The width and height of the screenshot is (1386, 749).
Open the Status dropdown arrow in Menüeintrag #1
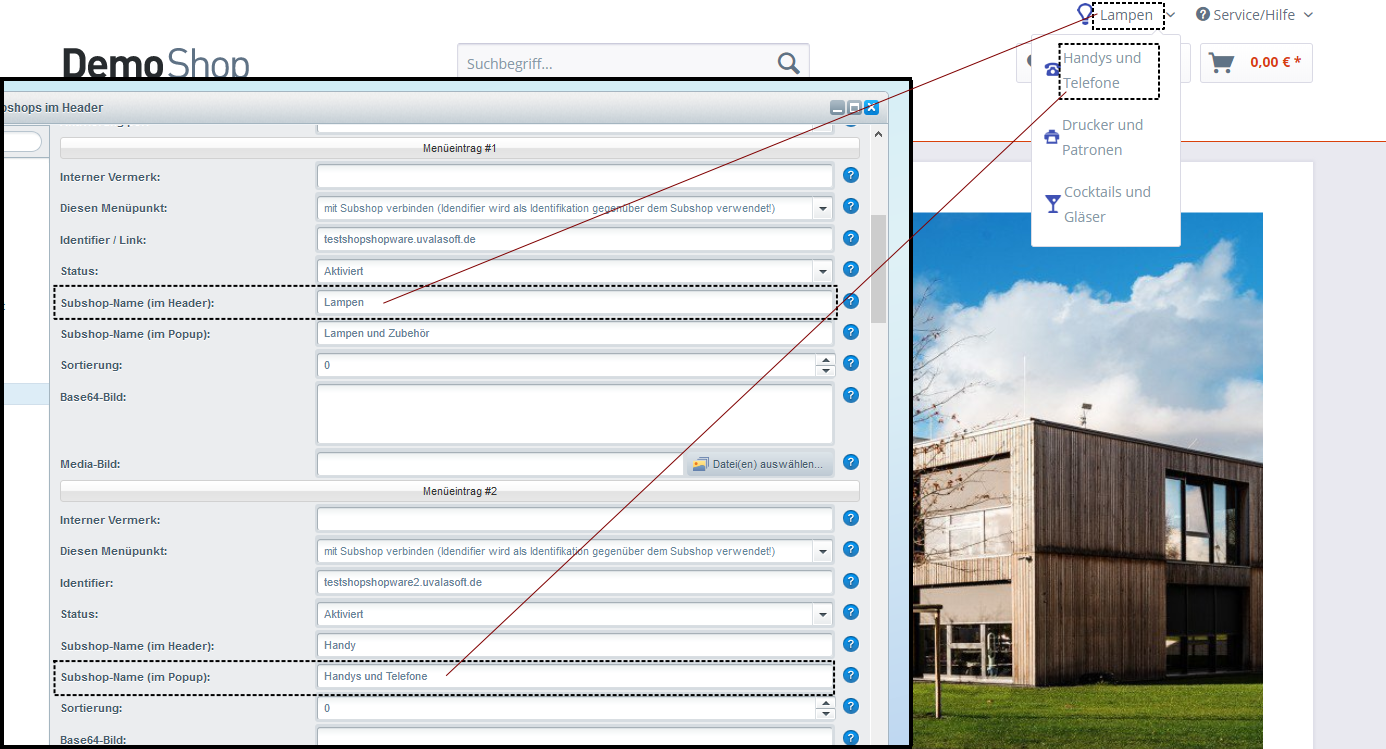click(823, 271)
